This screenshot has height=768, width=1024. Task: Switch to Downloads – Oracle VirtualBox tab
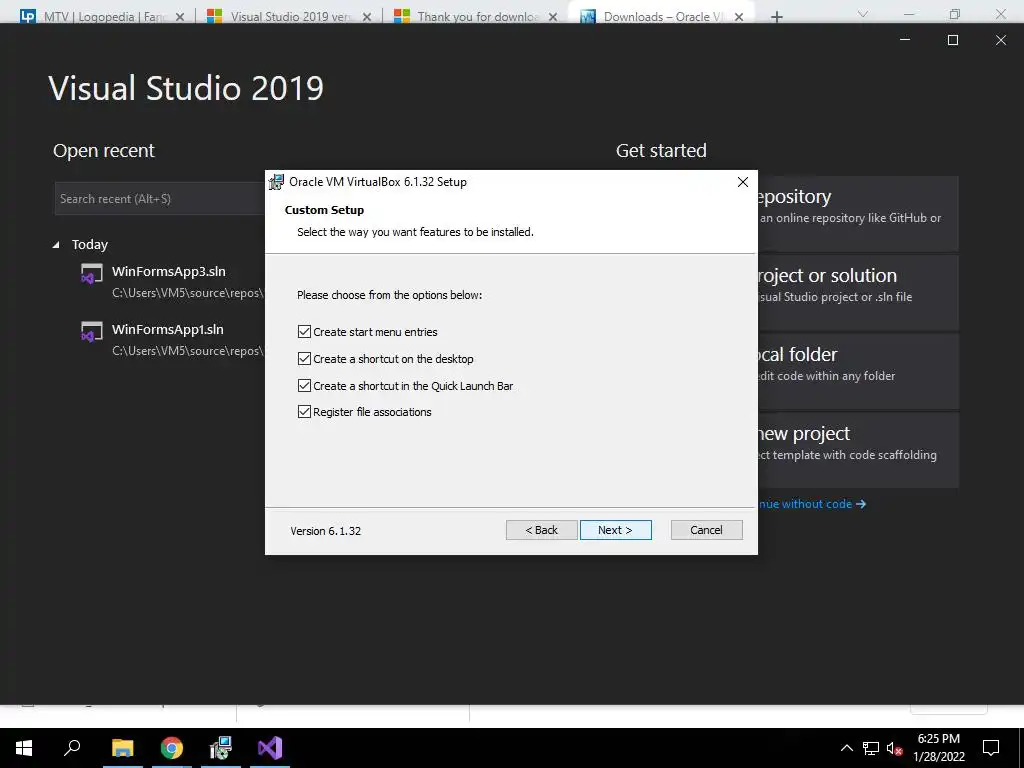tap(661, 16)
